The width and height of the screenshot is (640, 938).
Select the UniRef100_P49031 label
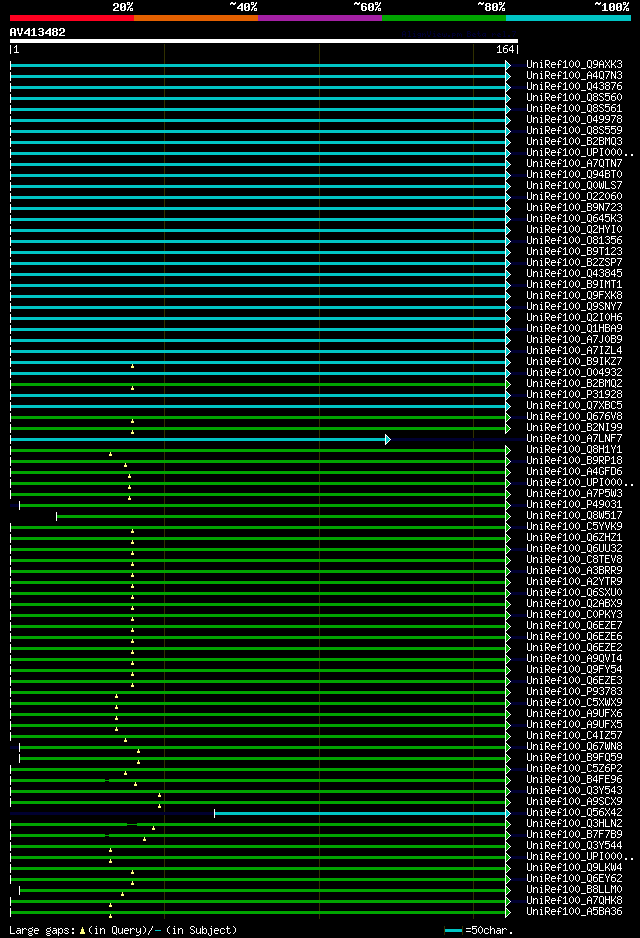(574, 504)
